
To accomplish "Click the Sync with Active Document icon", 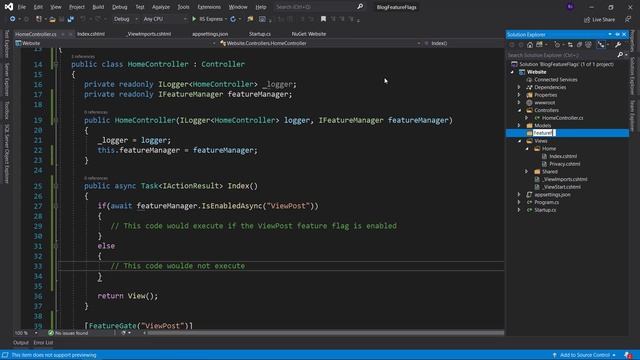I will coord(570,45).
